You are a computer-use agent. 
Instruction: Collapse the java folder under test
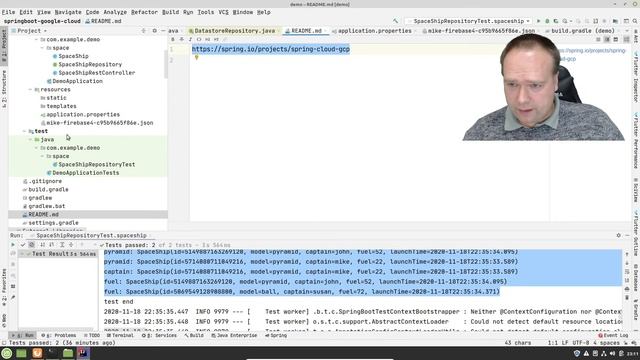(30, 140)
